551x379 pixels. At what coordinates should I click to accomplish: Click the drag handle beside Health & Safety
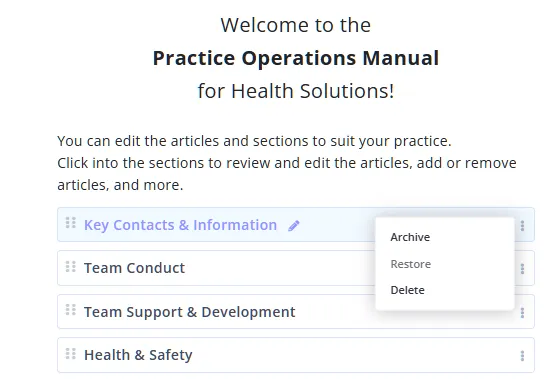[x=71, y=354]
